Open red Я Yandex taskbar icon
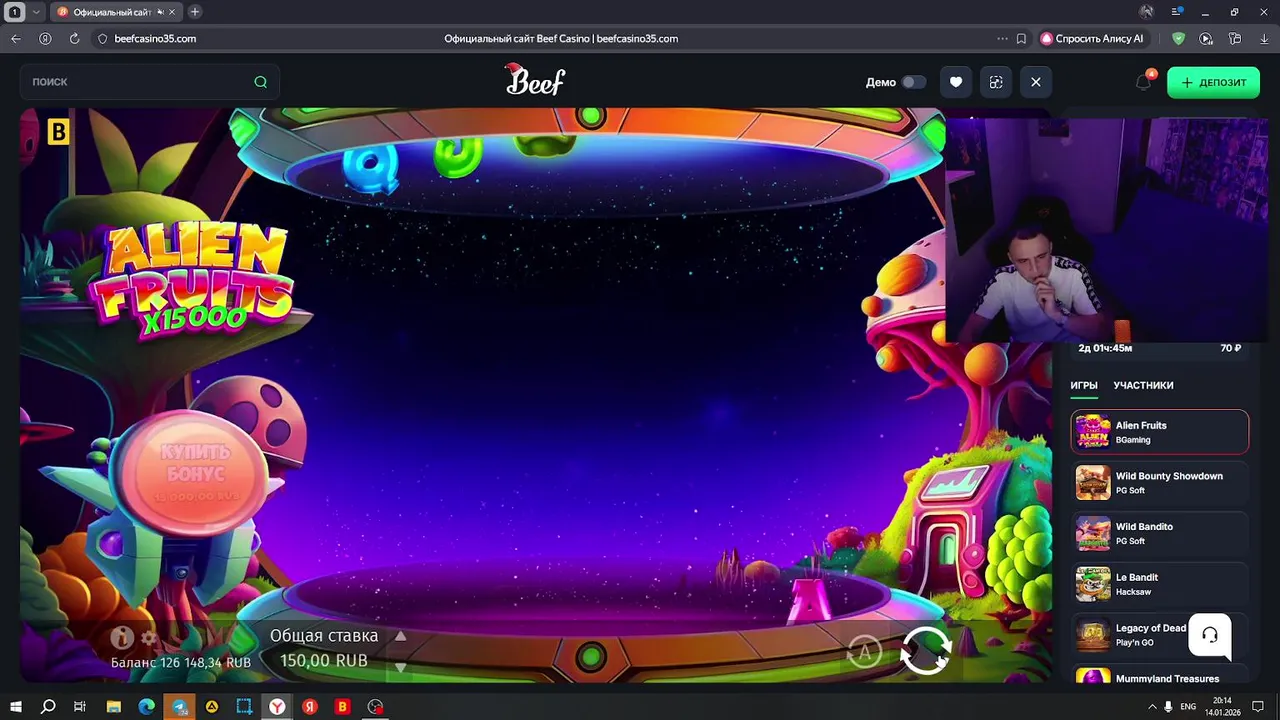Screen dimensions: 1280x720 (x=310, y=707)
